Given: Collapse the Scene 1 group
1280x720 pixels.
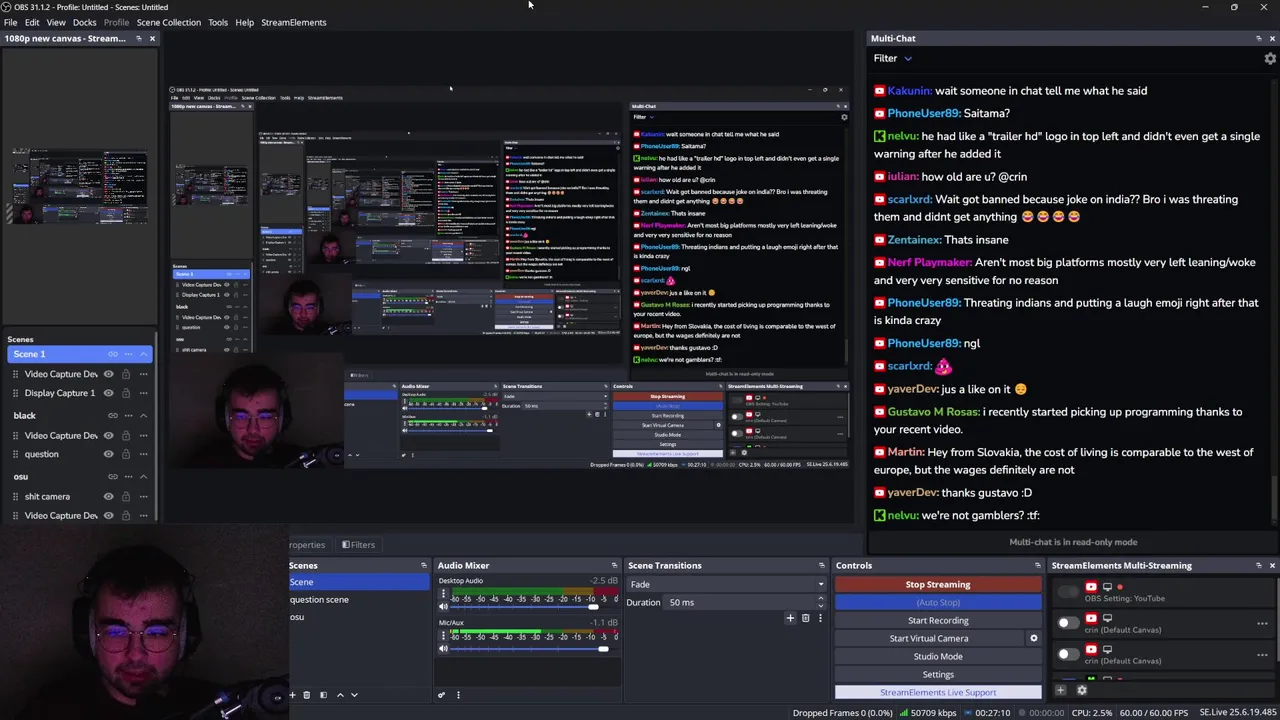Looking at the screenshot, I should [143, 354].
